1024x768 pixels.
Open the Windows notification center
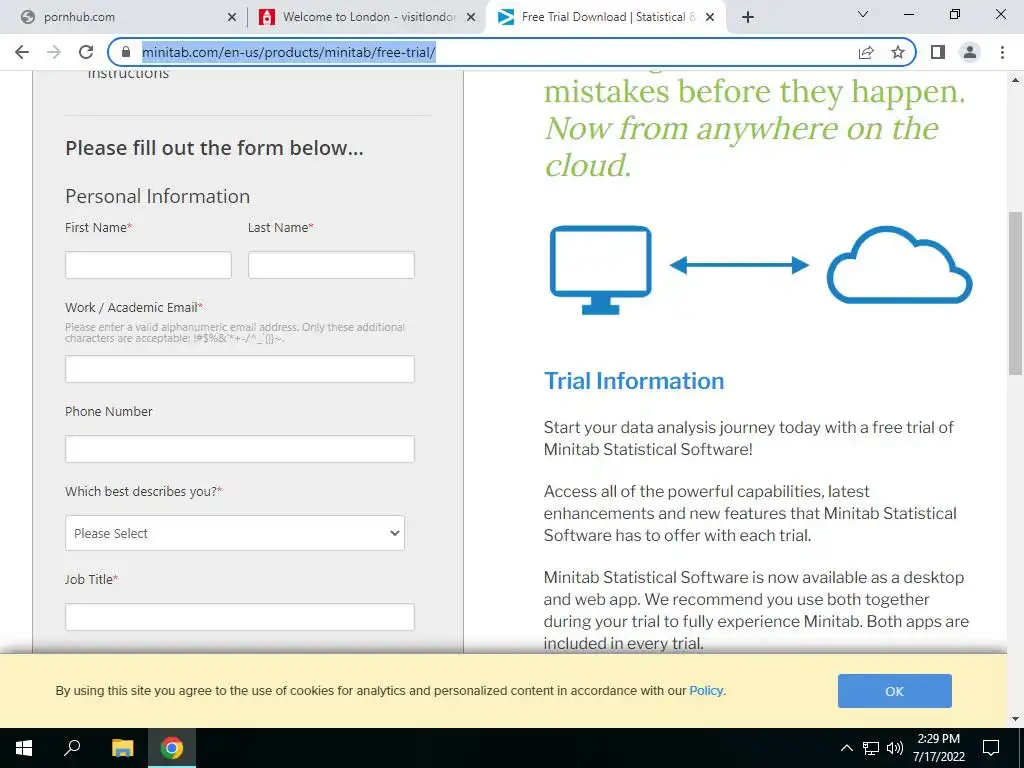[x=991, y=748]
